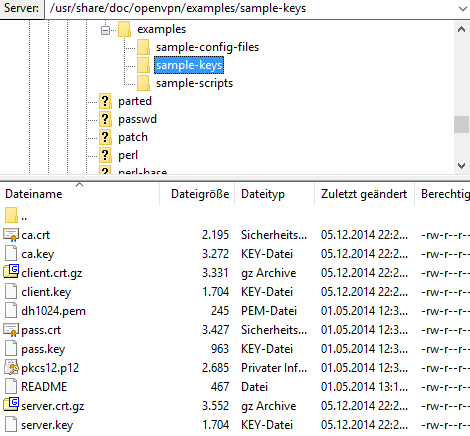Click the ca.crt certificate file icon
The height and width of the screenshot is (436, 470).
[11, 235]
